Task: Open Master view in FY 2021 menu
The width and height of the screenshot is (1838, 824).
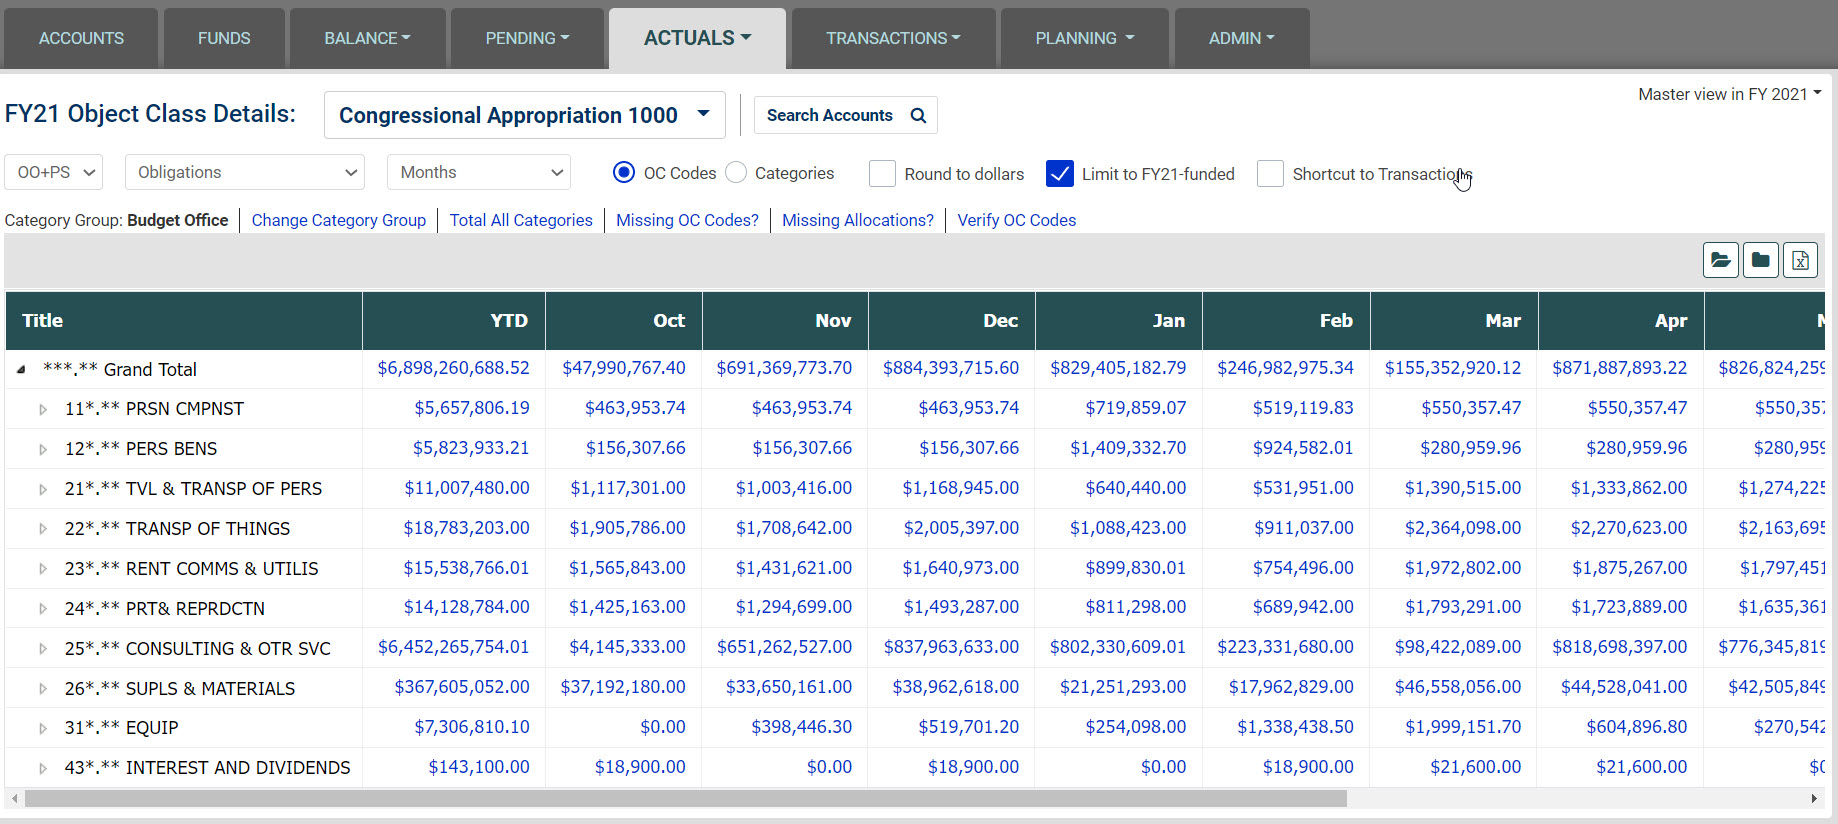Action: [1729, 94]
